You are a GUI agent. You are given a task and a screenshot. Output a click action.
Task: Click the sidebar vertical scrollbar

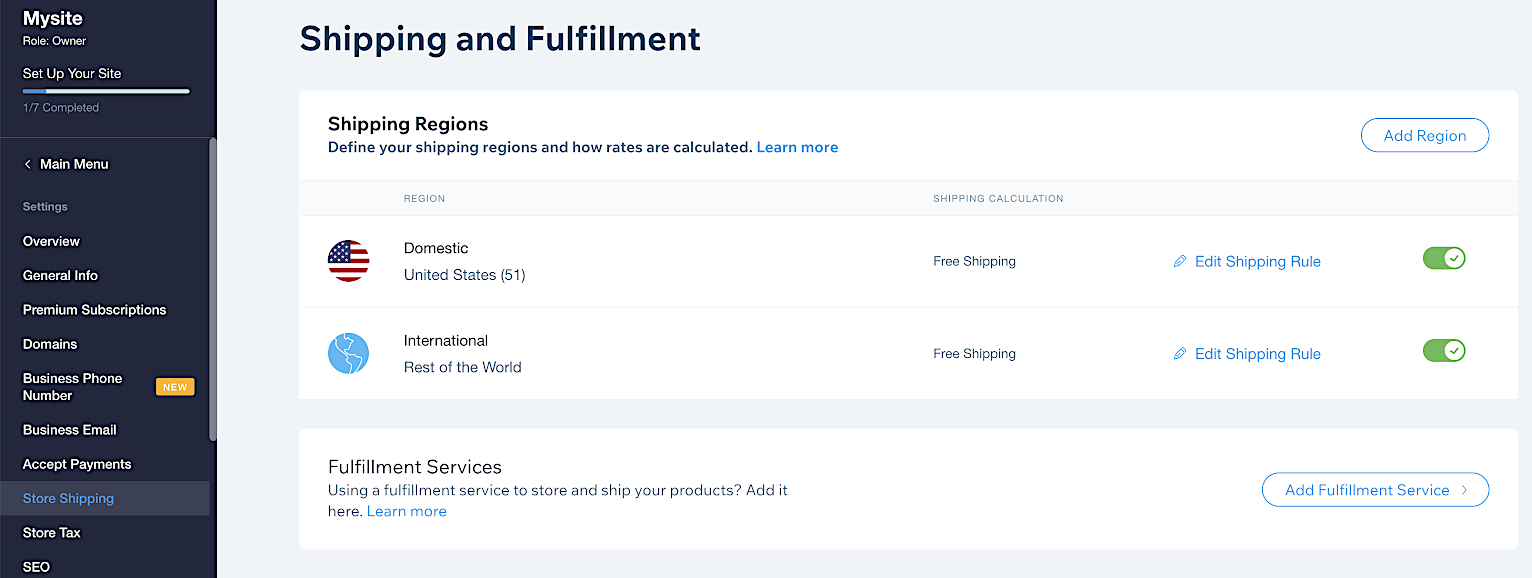point(212,290)
